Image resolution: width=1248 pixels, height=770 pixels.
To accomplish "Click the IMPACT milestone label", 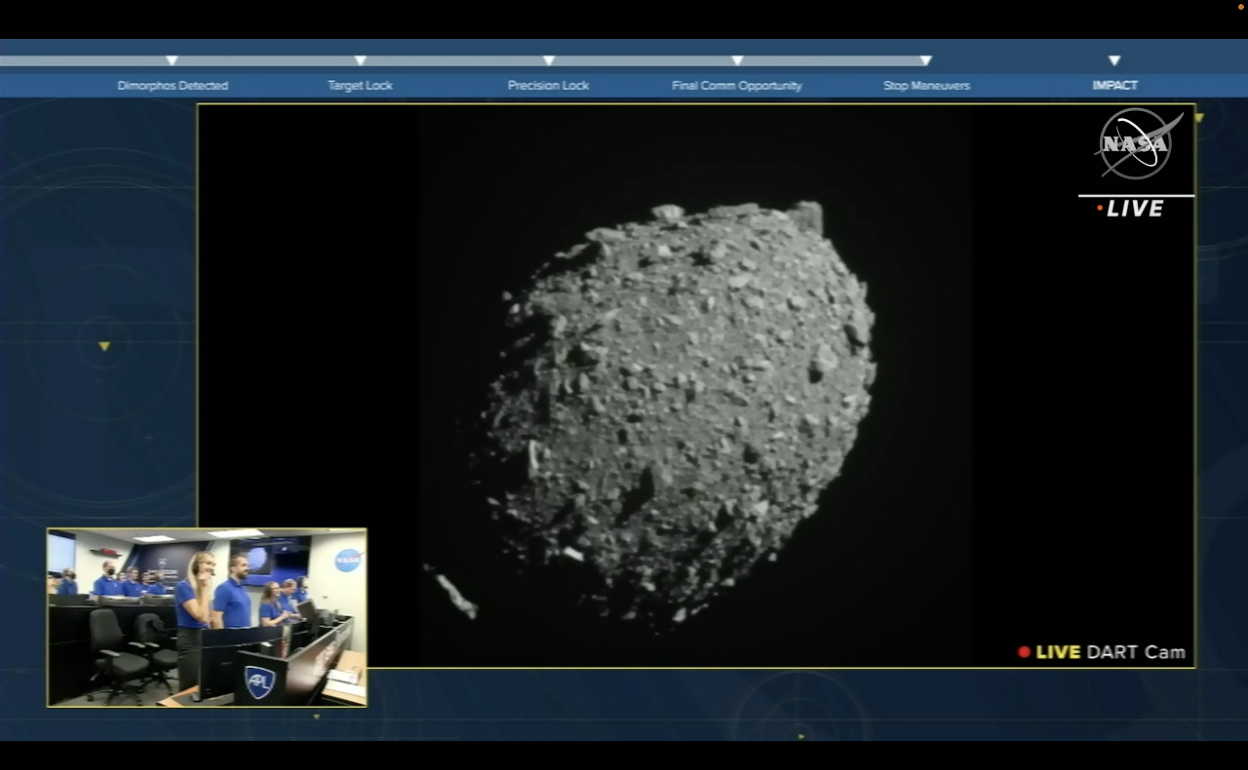I will (1115, 86).
